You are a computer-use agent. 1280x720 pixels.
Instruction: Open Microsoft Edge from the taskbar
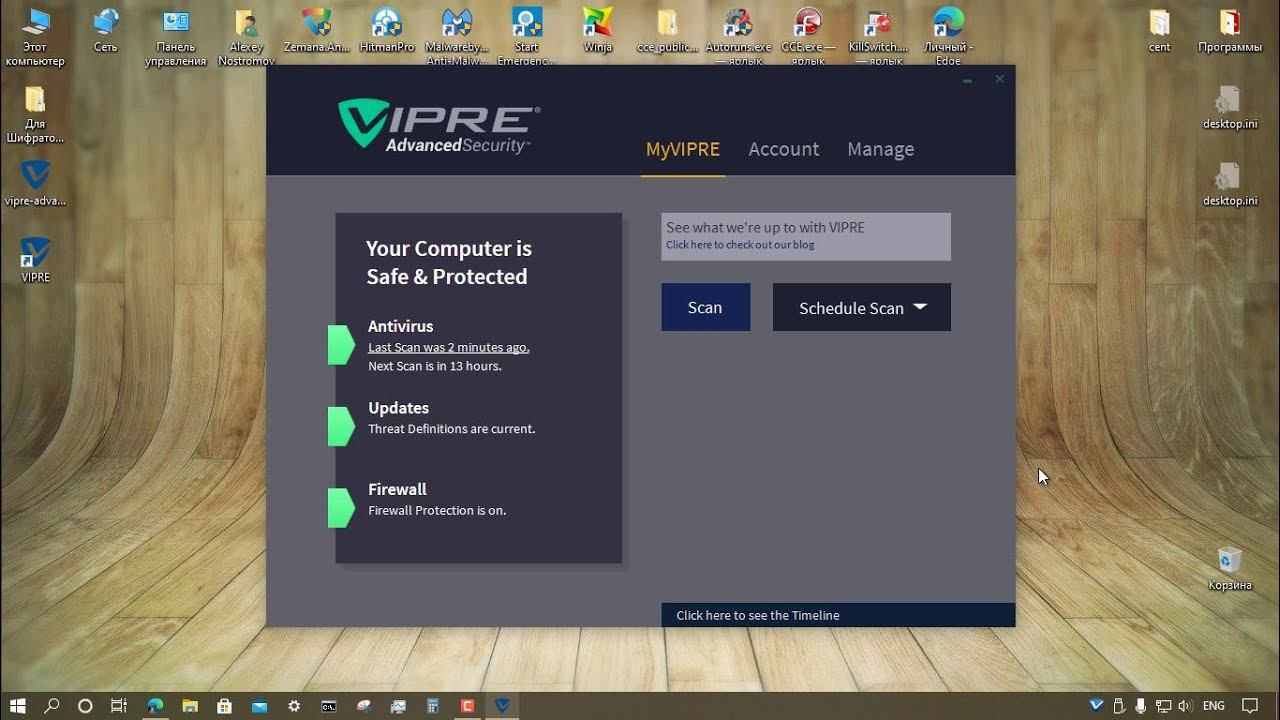pos(155,705)
